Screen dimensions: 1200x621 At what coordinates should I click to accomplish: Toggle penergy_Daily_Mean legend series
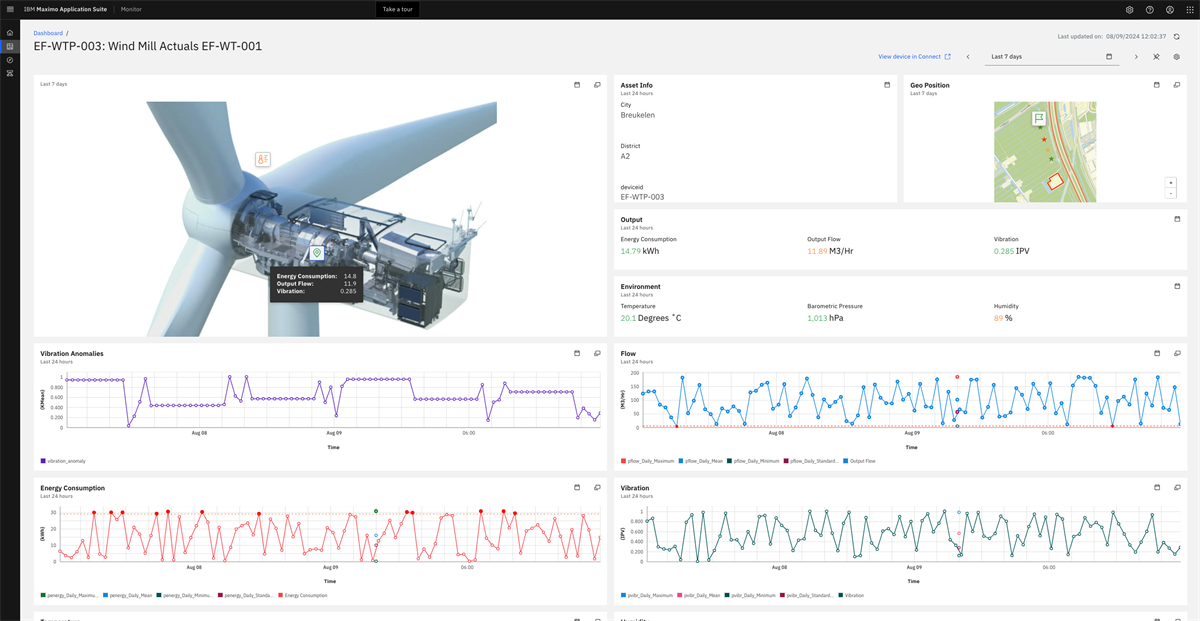(128, 595)
